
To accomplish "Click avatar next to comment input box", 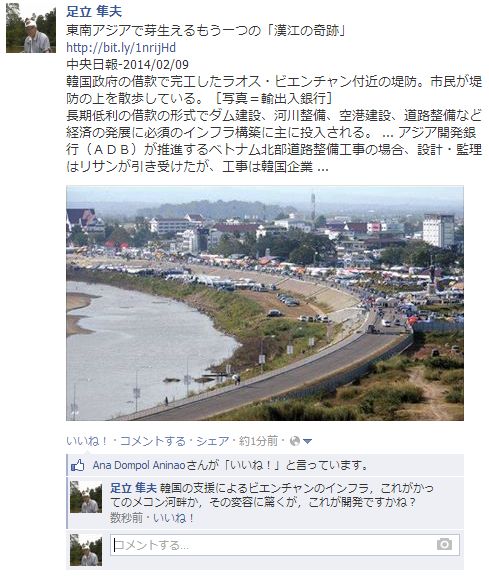I will tap(86, 550).
